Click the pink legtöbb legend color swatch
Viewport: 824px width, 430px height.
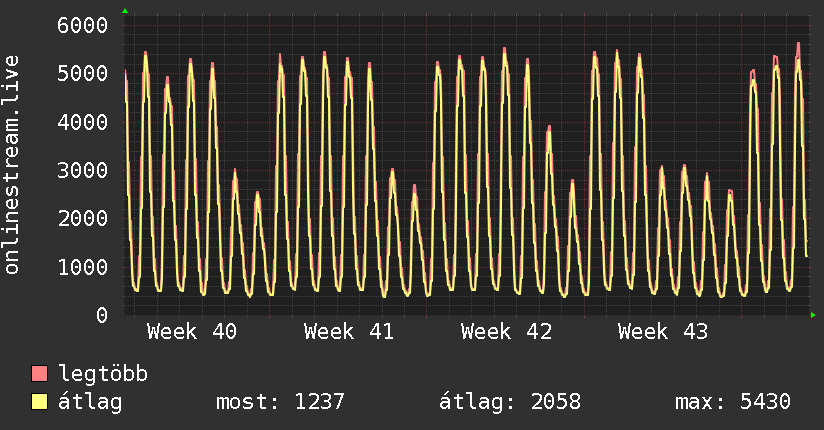pos(39,374)
